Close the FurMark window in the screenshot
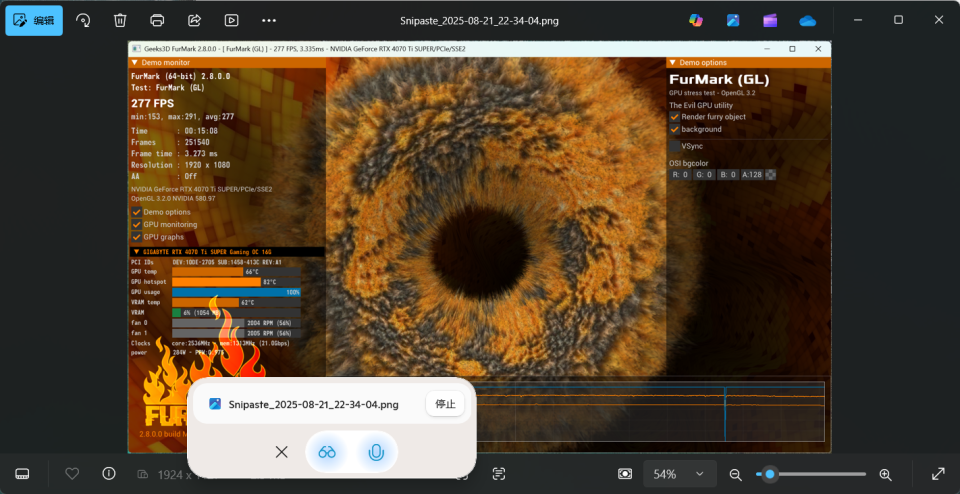Image resolution: width=960 pixels, height=494 pixels. click(x=818, y=48)
